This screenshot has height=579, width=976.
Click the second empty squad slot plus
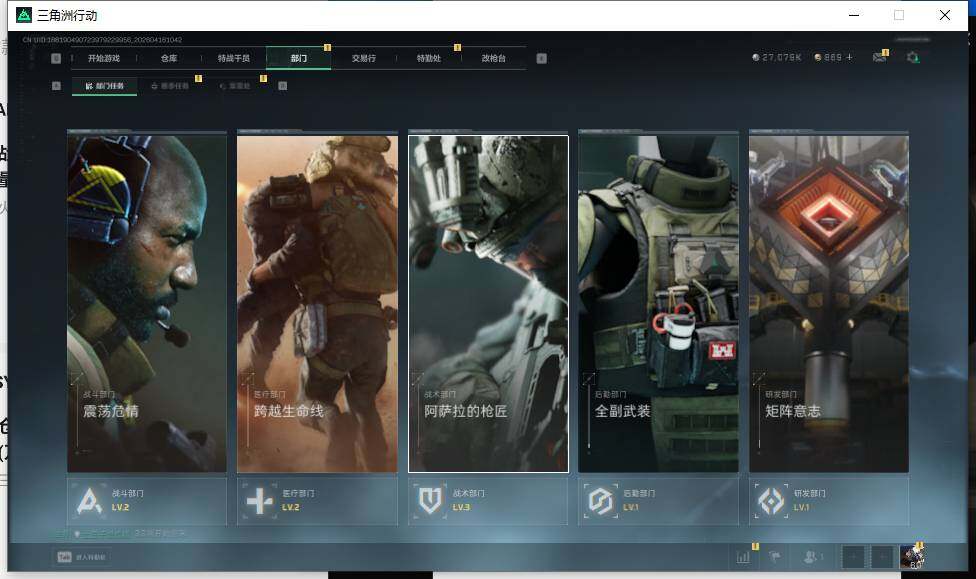882,557
